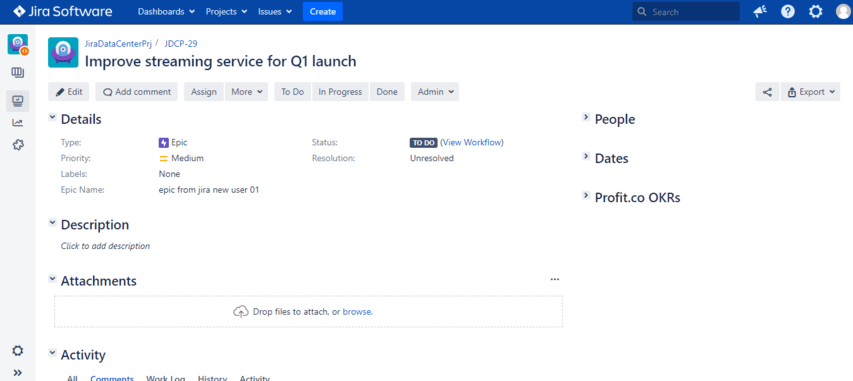
Task: Click the View Workflow link
Action: pyautogui.click(x=472, y=143)
